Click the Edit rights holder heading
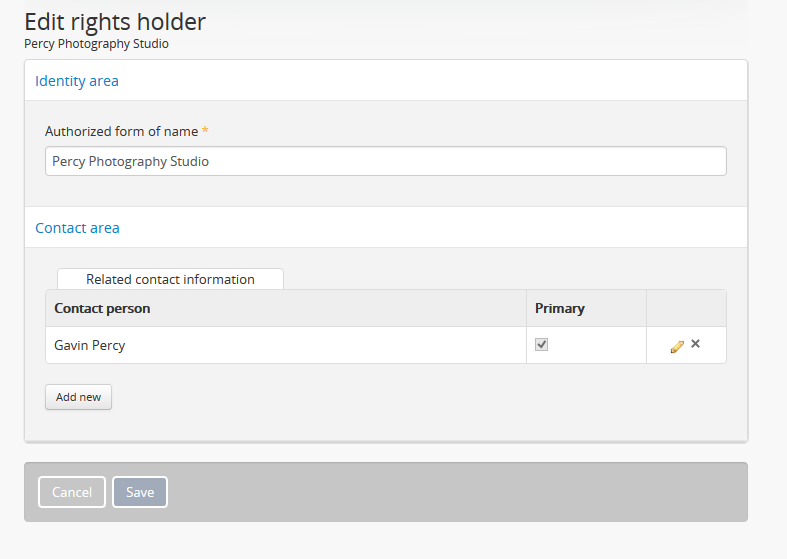Viewport: 787px width, 559px height. click(115, 21)
